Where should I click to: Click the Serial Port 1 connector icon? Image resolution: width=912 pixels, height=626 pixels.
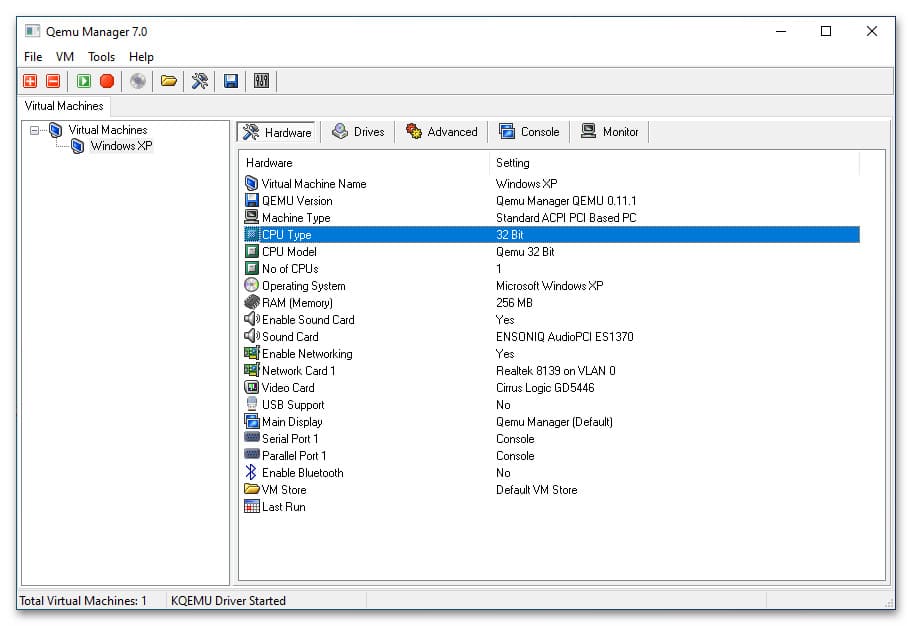pyautogui.click(x=252, y=437)
